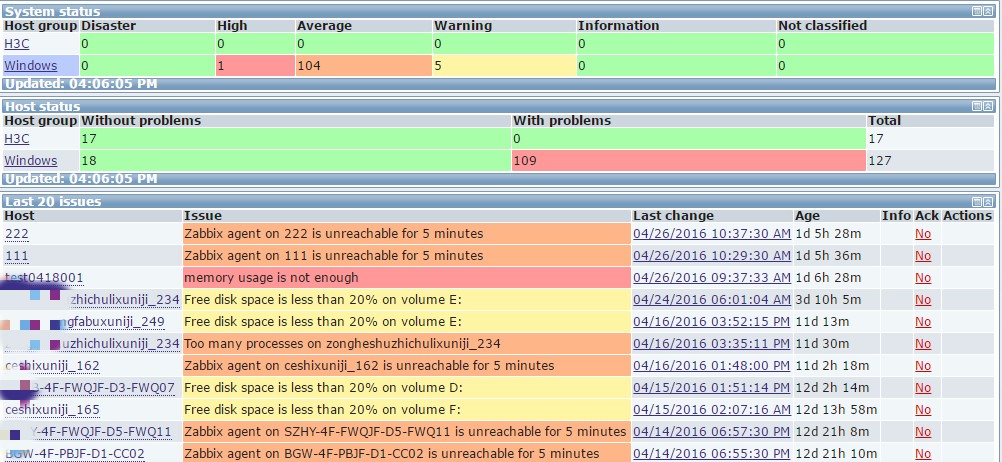Image resolution: width=1002 pixels, height=462 pixels.
Task: Open host 111 in issues list
Action: point(17,256)
